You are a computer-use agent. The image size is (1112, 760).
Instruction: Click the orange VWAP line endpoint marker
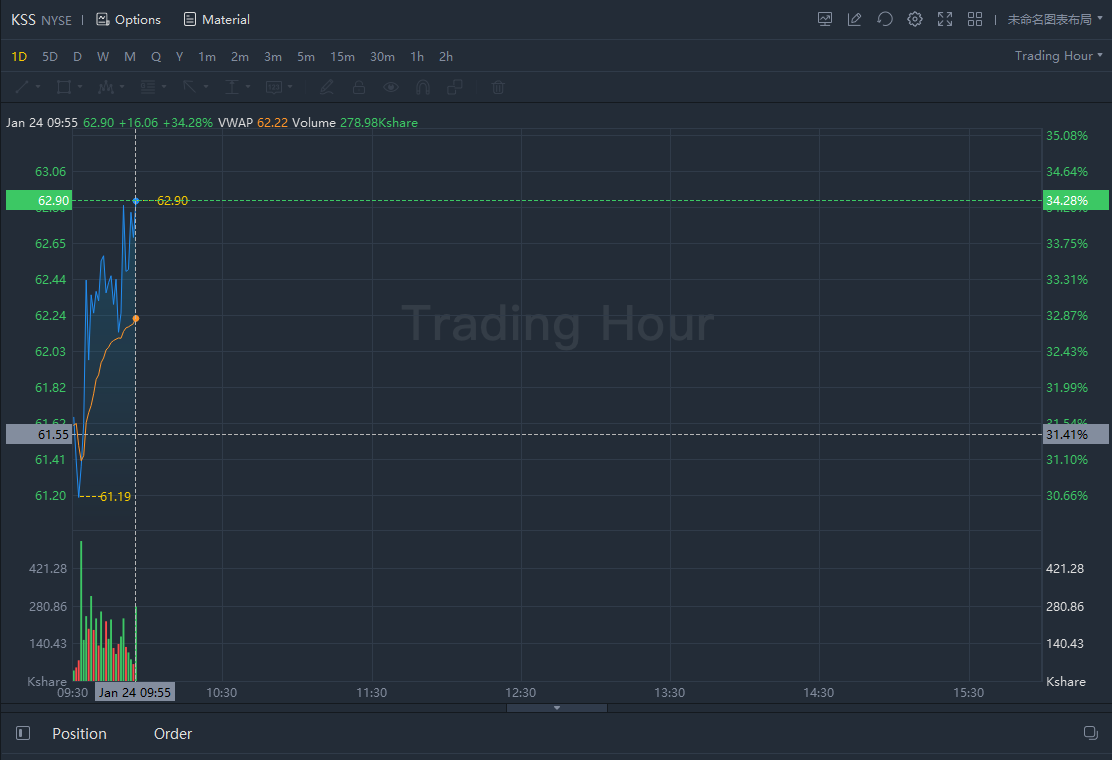pyautogui.click(x=135, y=319)
